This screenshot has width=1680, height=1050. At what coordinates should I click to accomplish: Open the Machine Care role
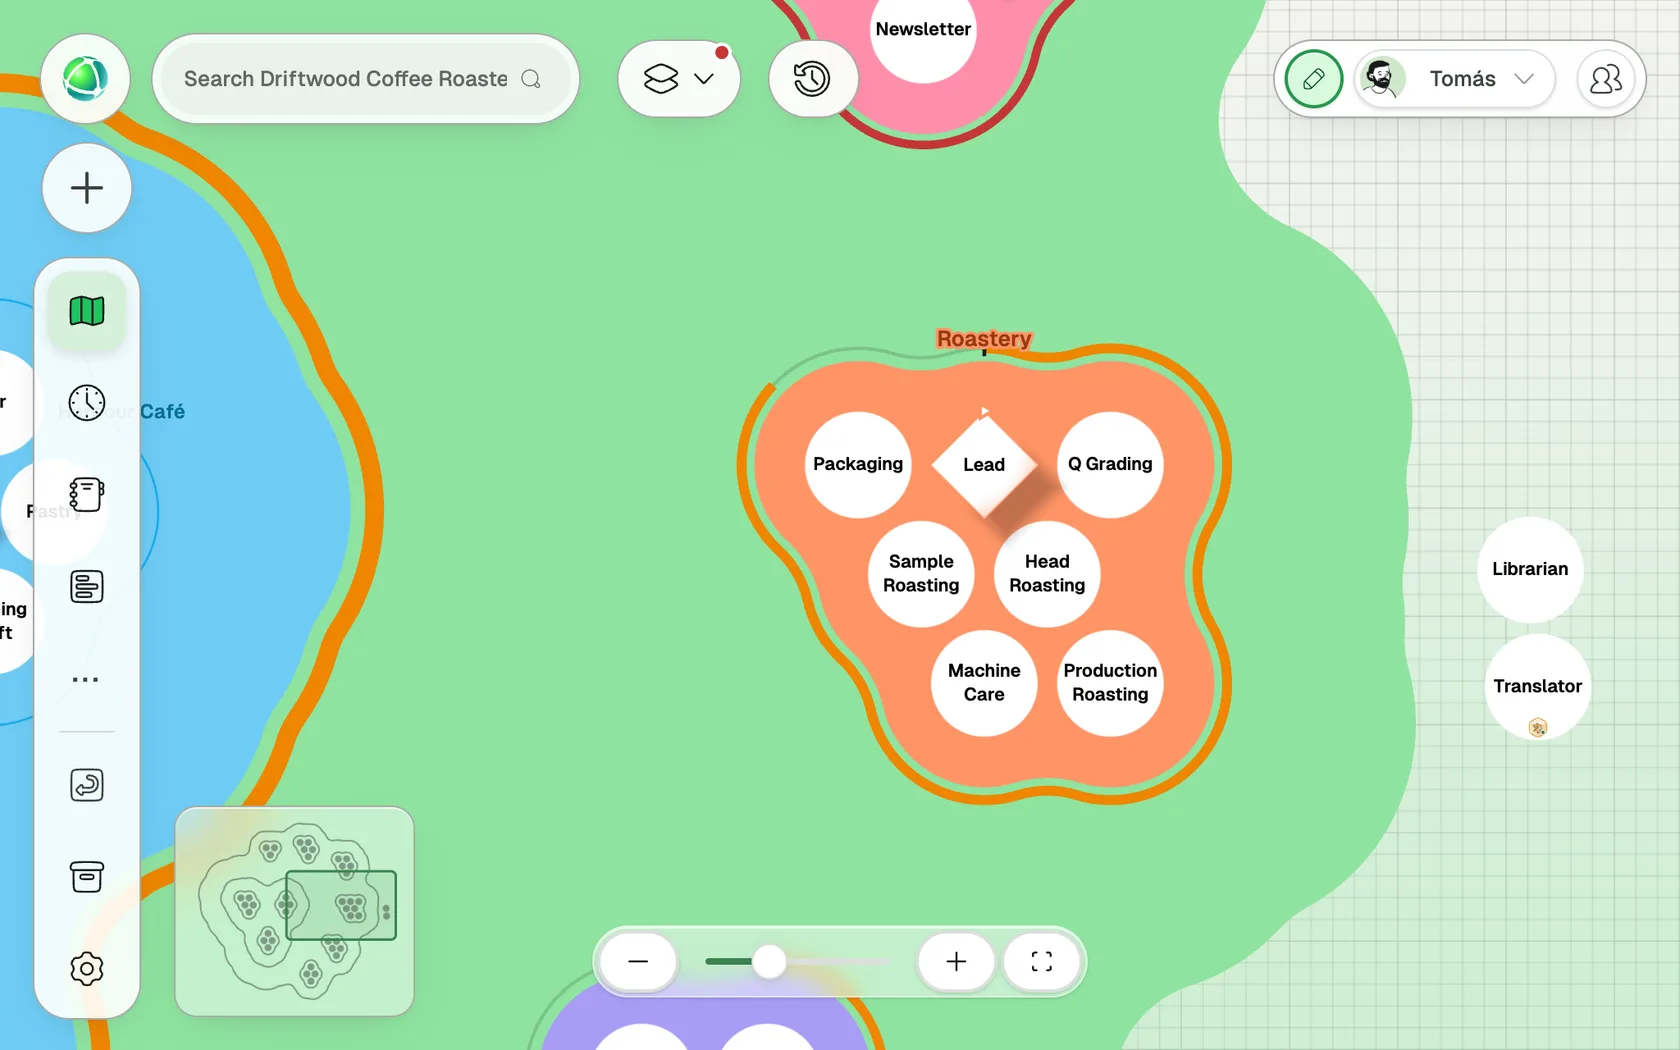click(x=984, y=683)
